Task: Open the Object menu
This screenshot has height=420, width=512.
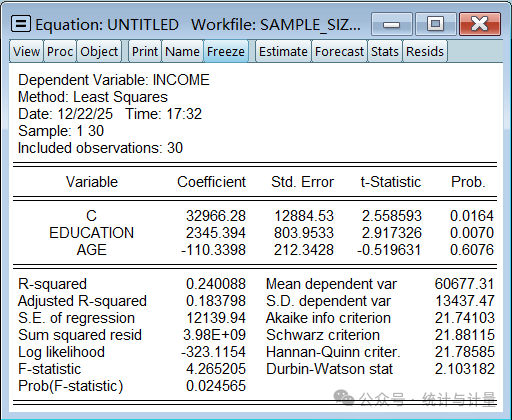Action: point(99,51)
